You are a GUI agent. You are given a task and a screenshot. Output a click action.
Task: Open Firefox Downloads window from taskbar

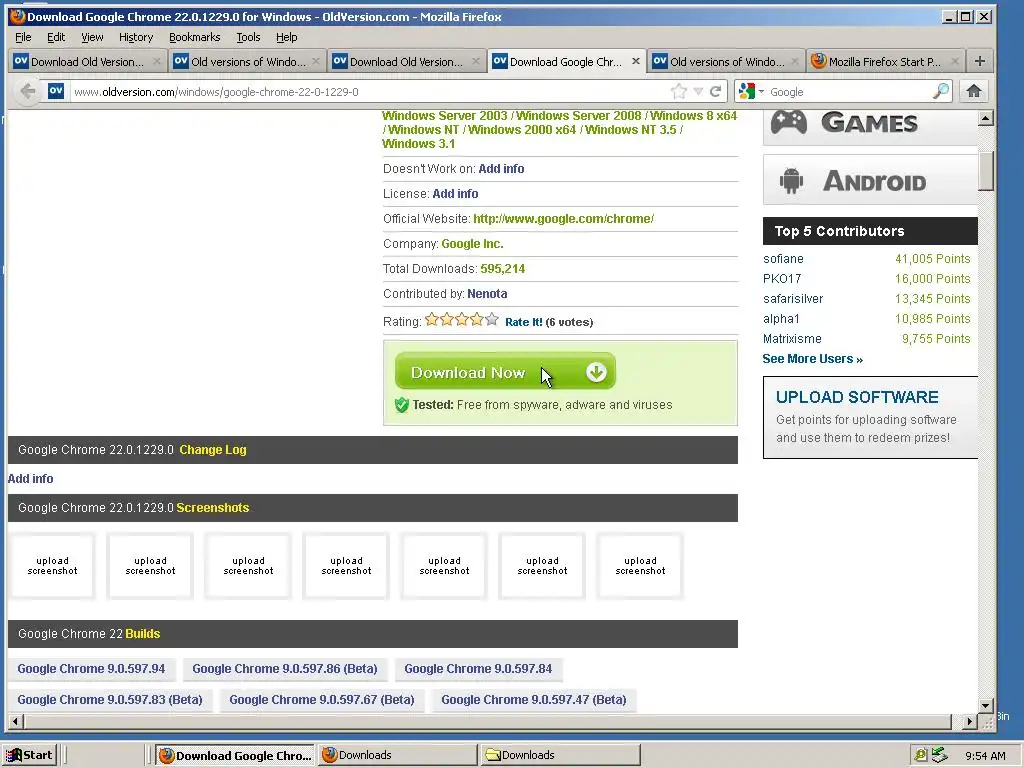[x=397, y=756]
